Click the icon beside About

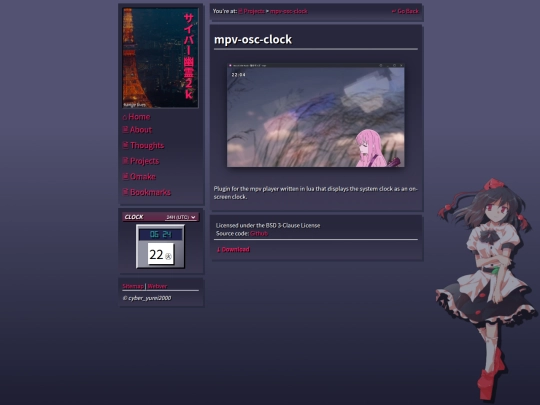point(125,129)
